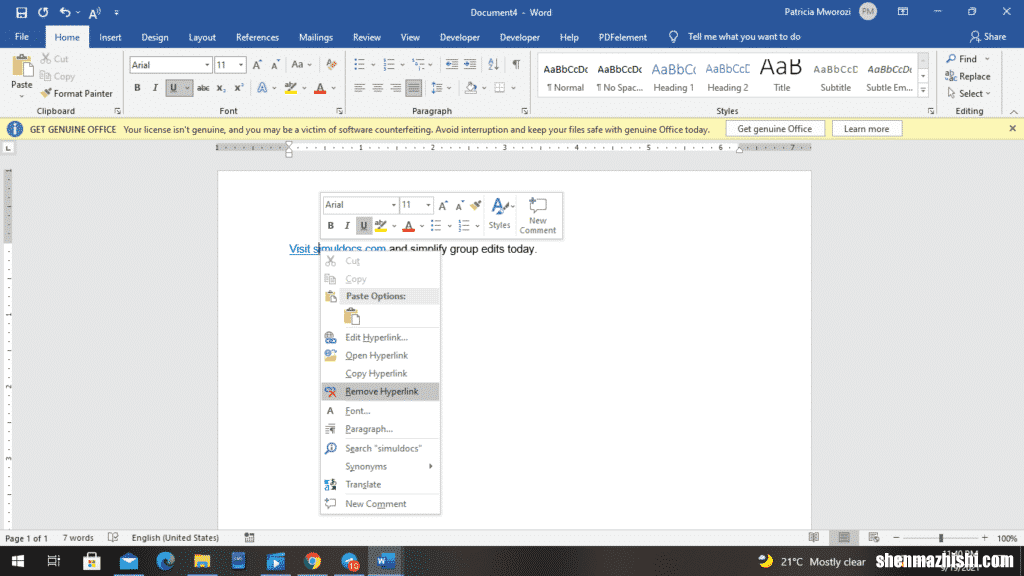Screen dimensions: 1024x576
Task: Click the zoom slider handle
Action: pyautogui.click(x=941, y=538)
